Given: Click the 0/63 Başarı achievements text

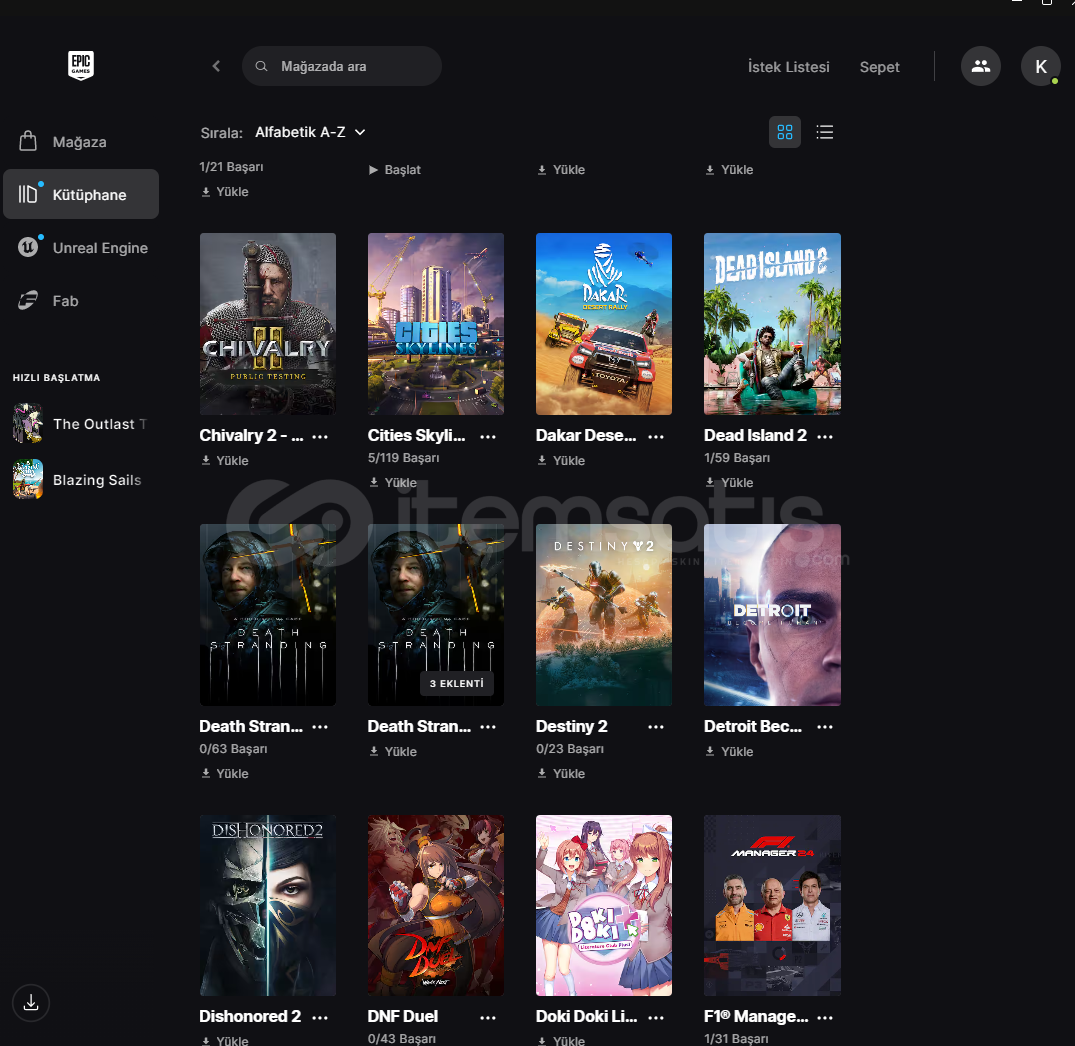Looking at the screenshot, I should point(233,749).
